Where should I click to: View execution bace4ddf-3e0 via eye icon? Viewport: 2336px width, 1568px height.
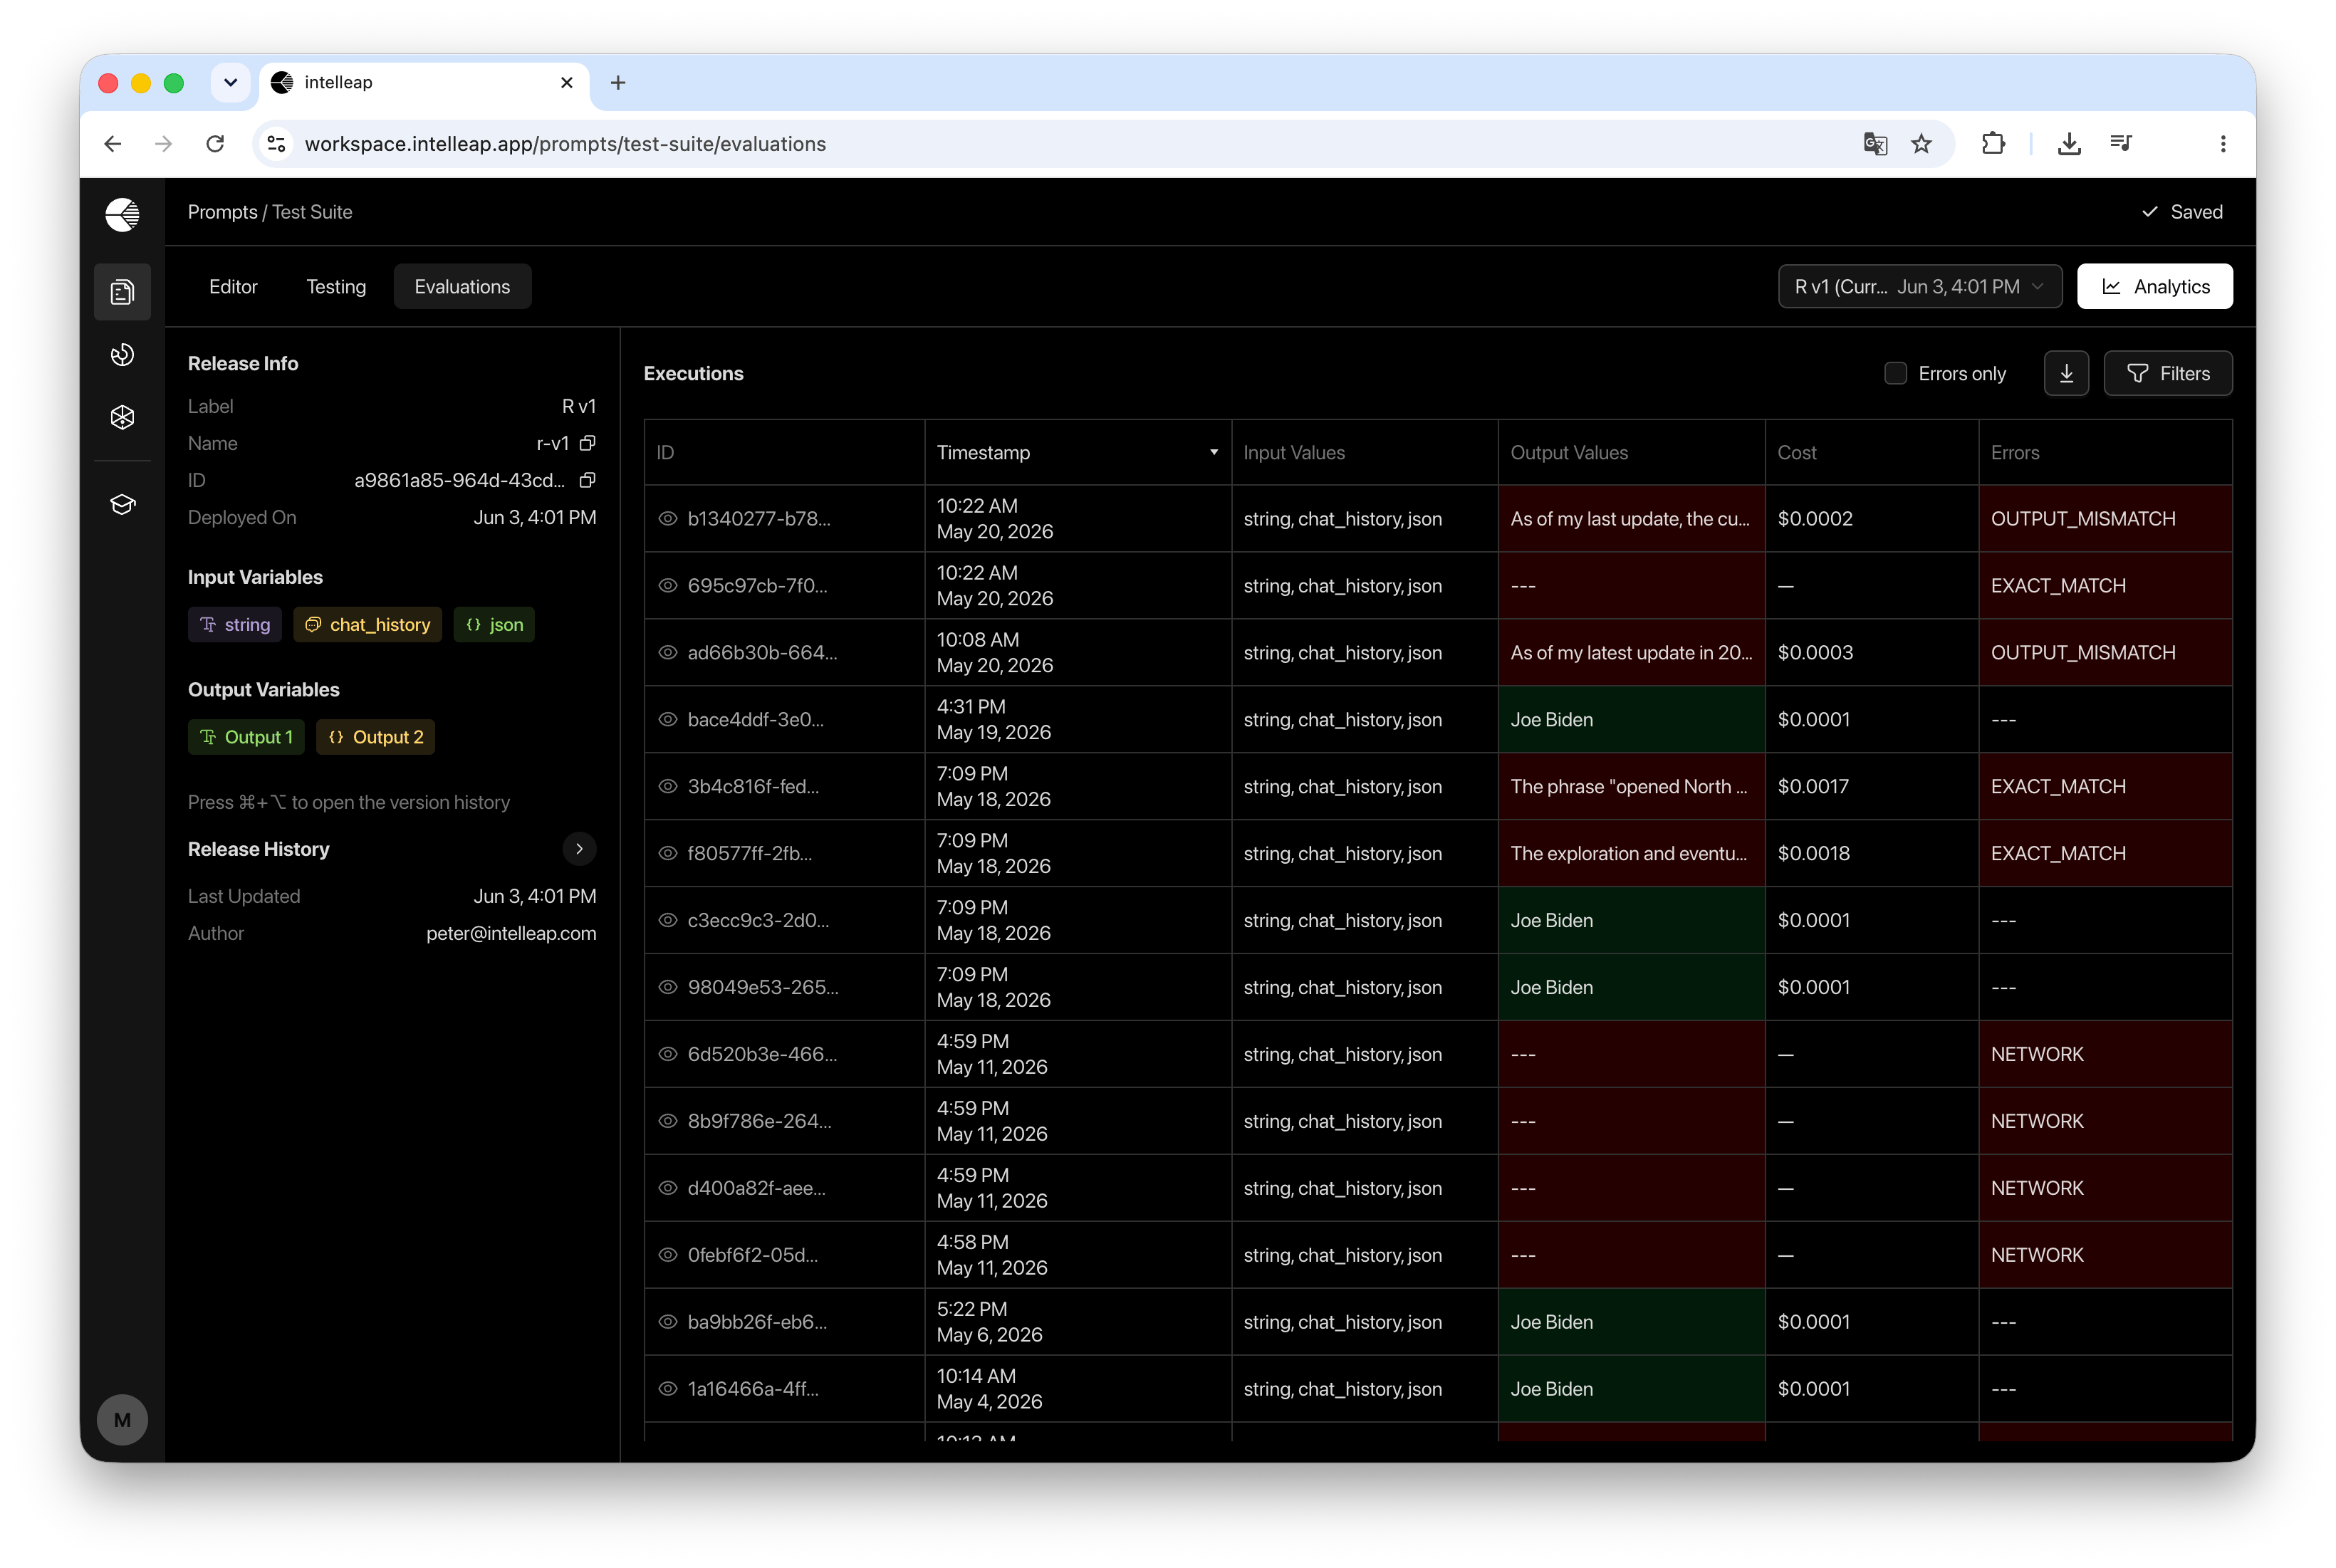click(668, 719)
